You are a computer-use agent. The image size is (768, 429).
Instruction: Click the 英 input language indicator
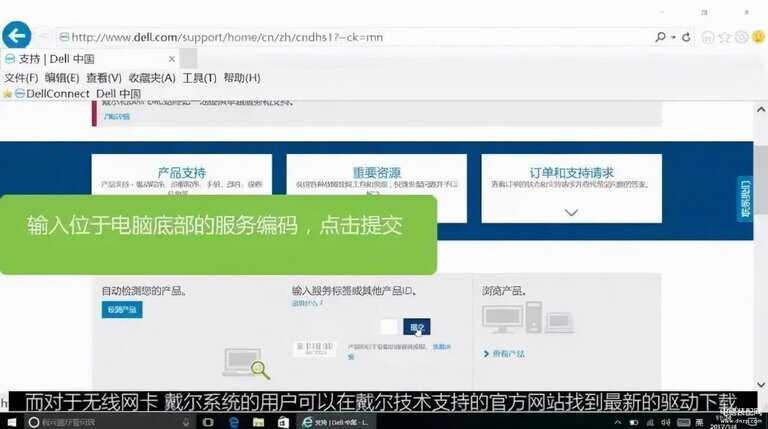pyautogui.click(x=699, y=422)
